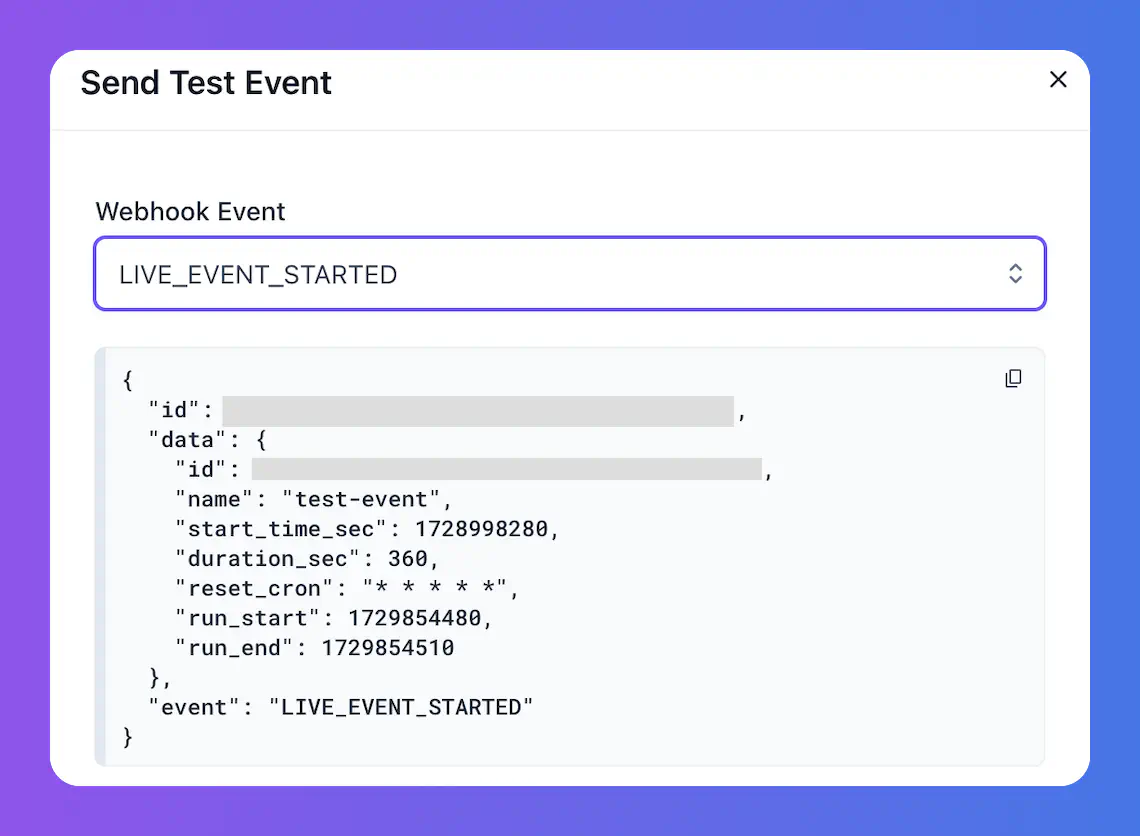Click the redacted top-level id value
This screenshot has width=1140, height=836.
coord(478,411)
